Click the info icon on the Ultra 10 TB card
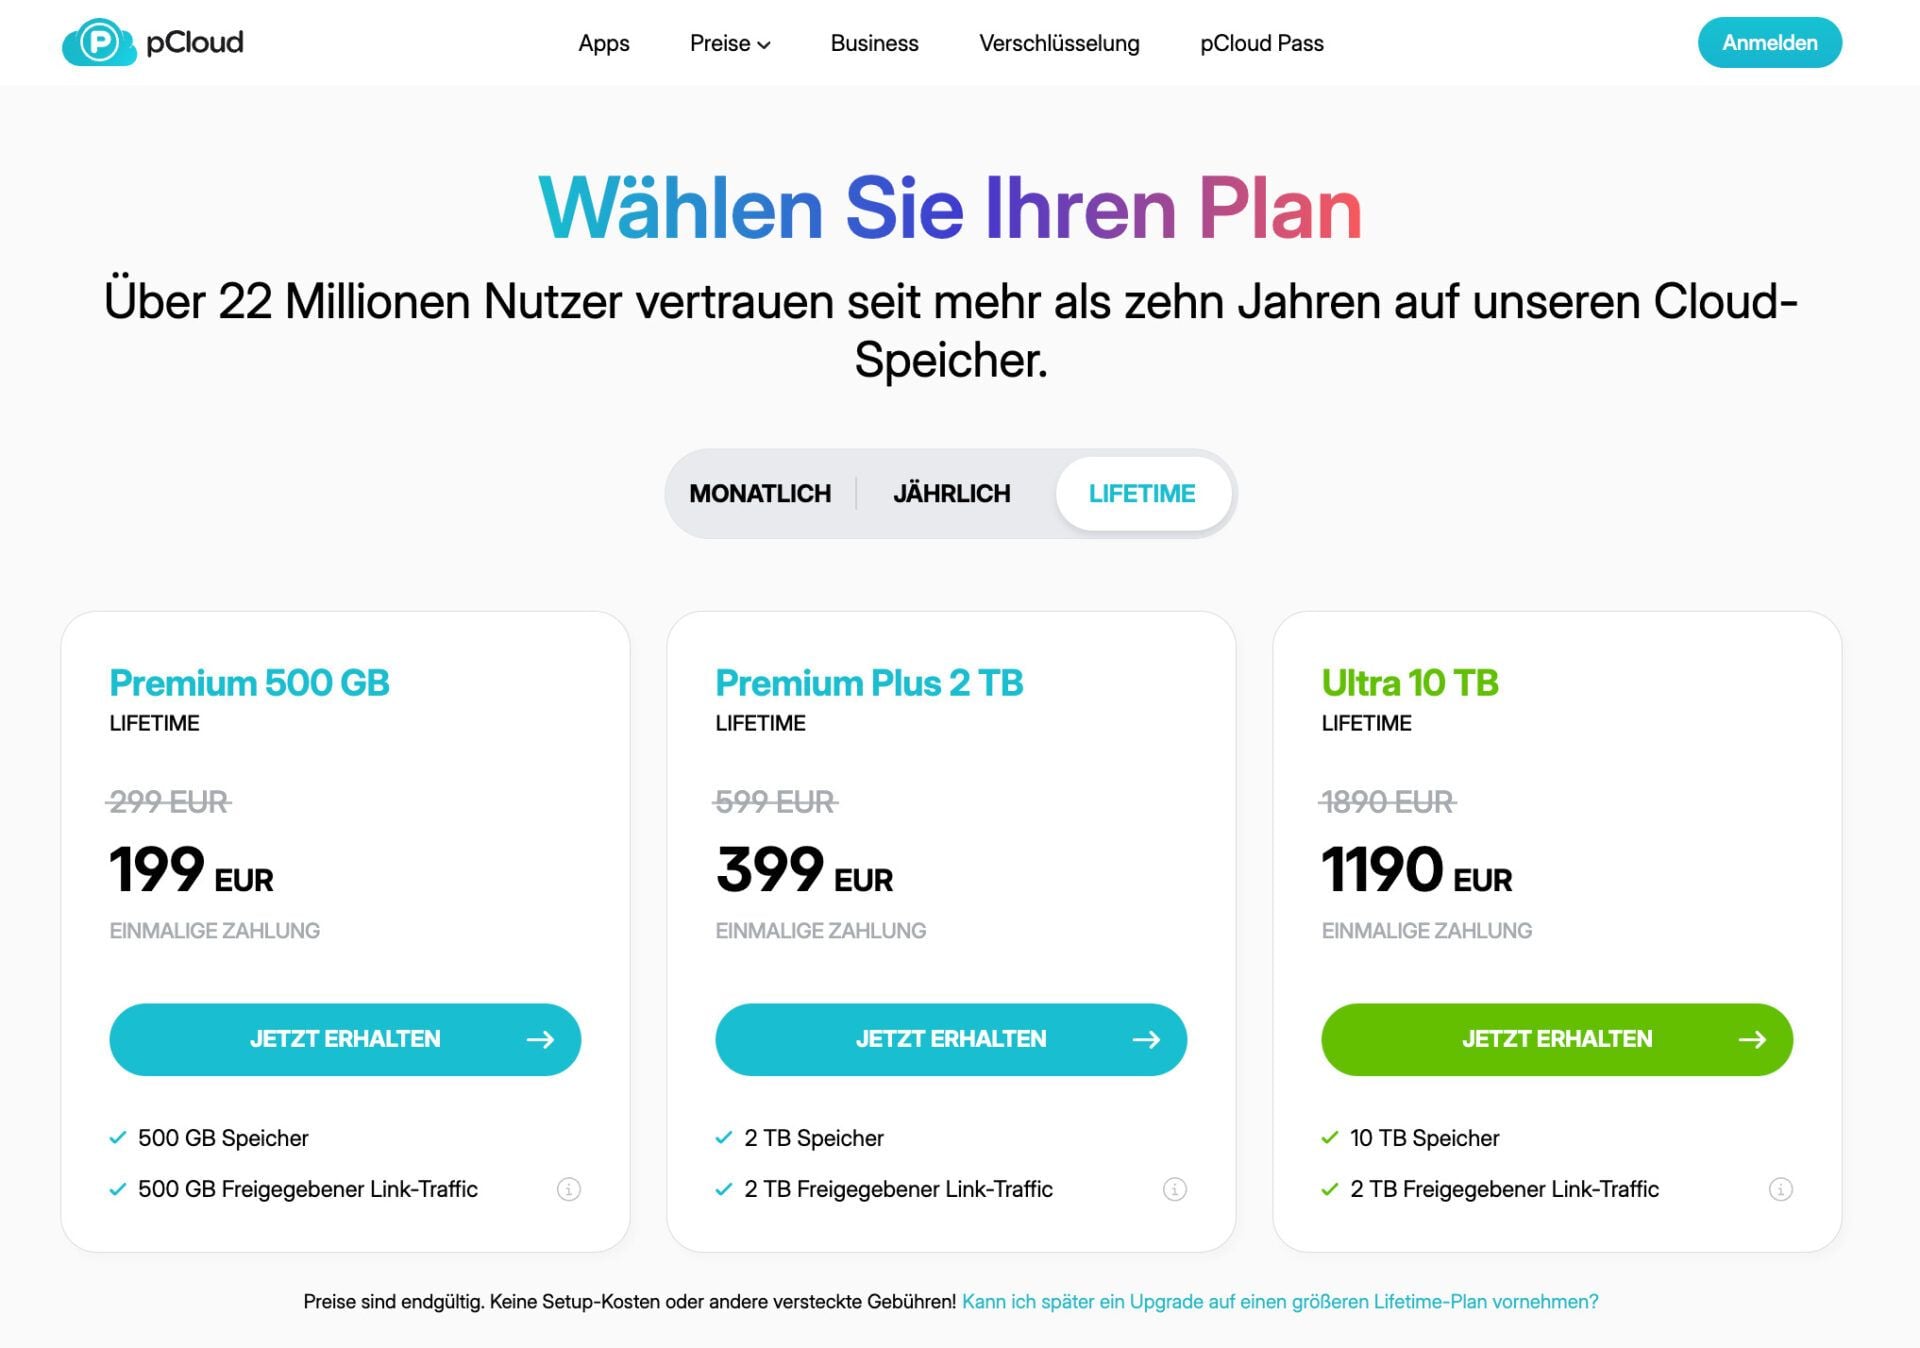This screenshot has height=1348, width=1920. pyautogui.click(x=1782, y=1189)
